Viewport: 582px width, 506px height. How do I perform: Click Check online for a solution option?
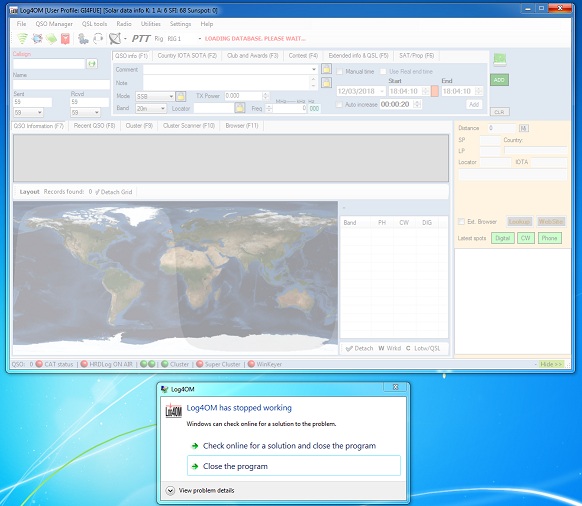coord(289,446)
